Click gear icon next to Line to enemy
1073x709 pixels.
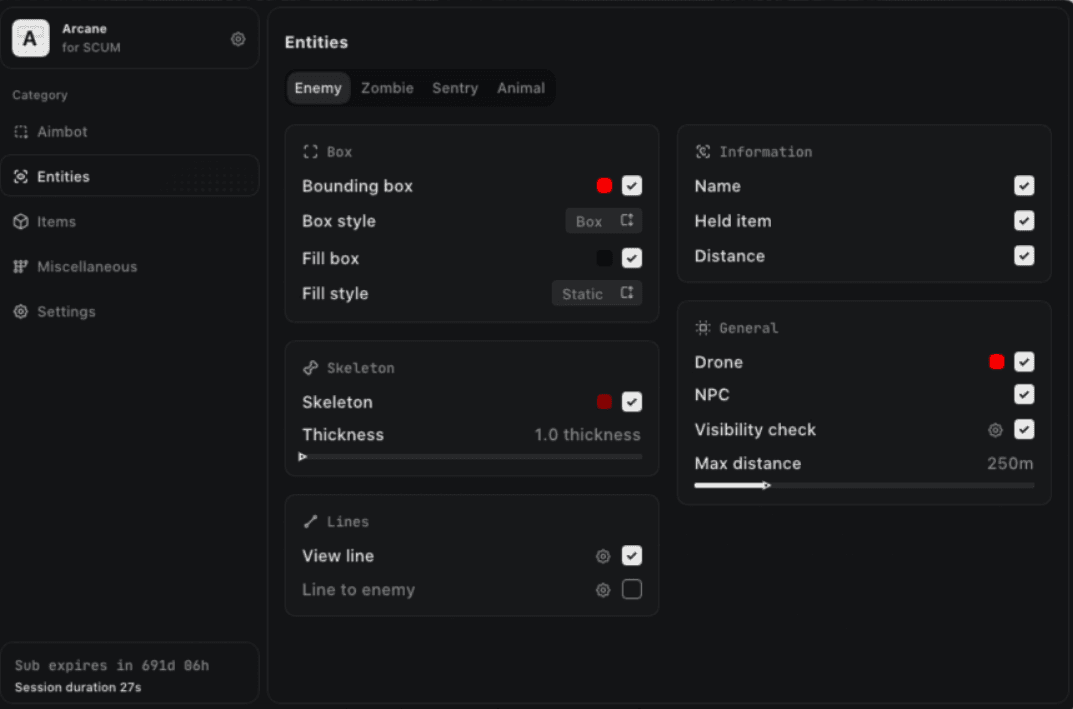point(603,590)
